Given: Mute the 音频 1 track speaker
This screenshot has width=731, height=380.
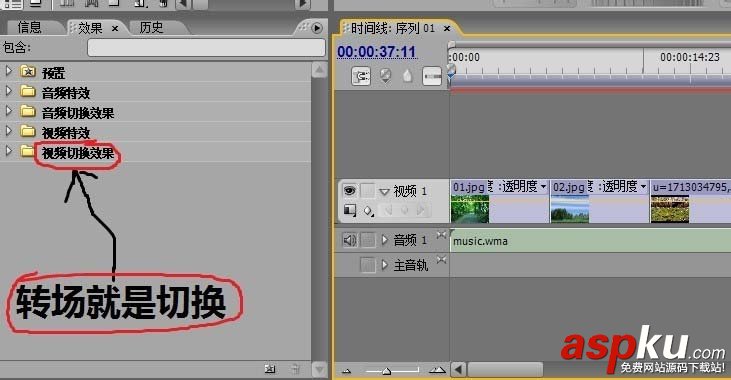Looking at the screenshot, I should click(x=350, y=240).
